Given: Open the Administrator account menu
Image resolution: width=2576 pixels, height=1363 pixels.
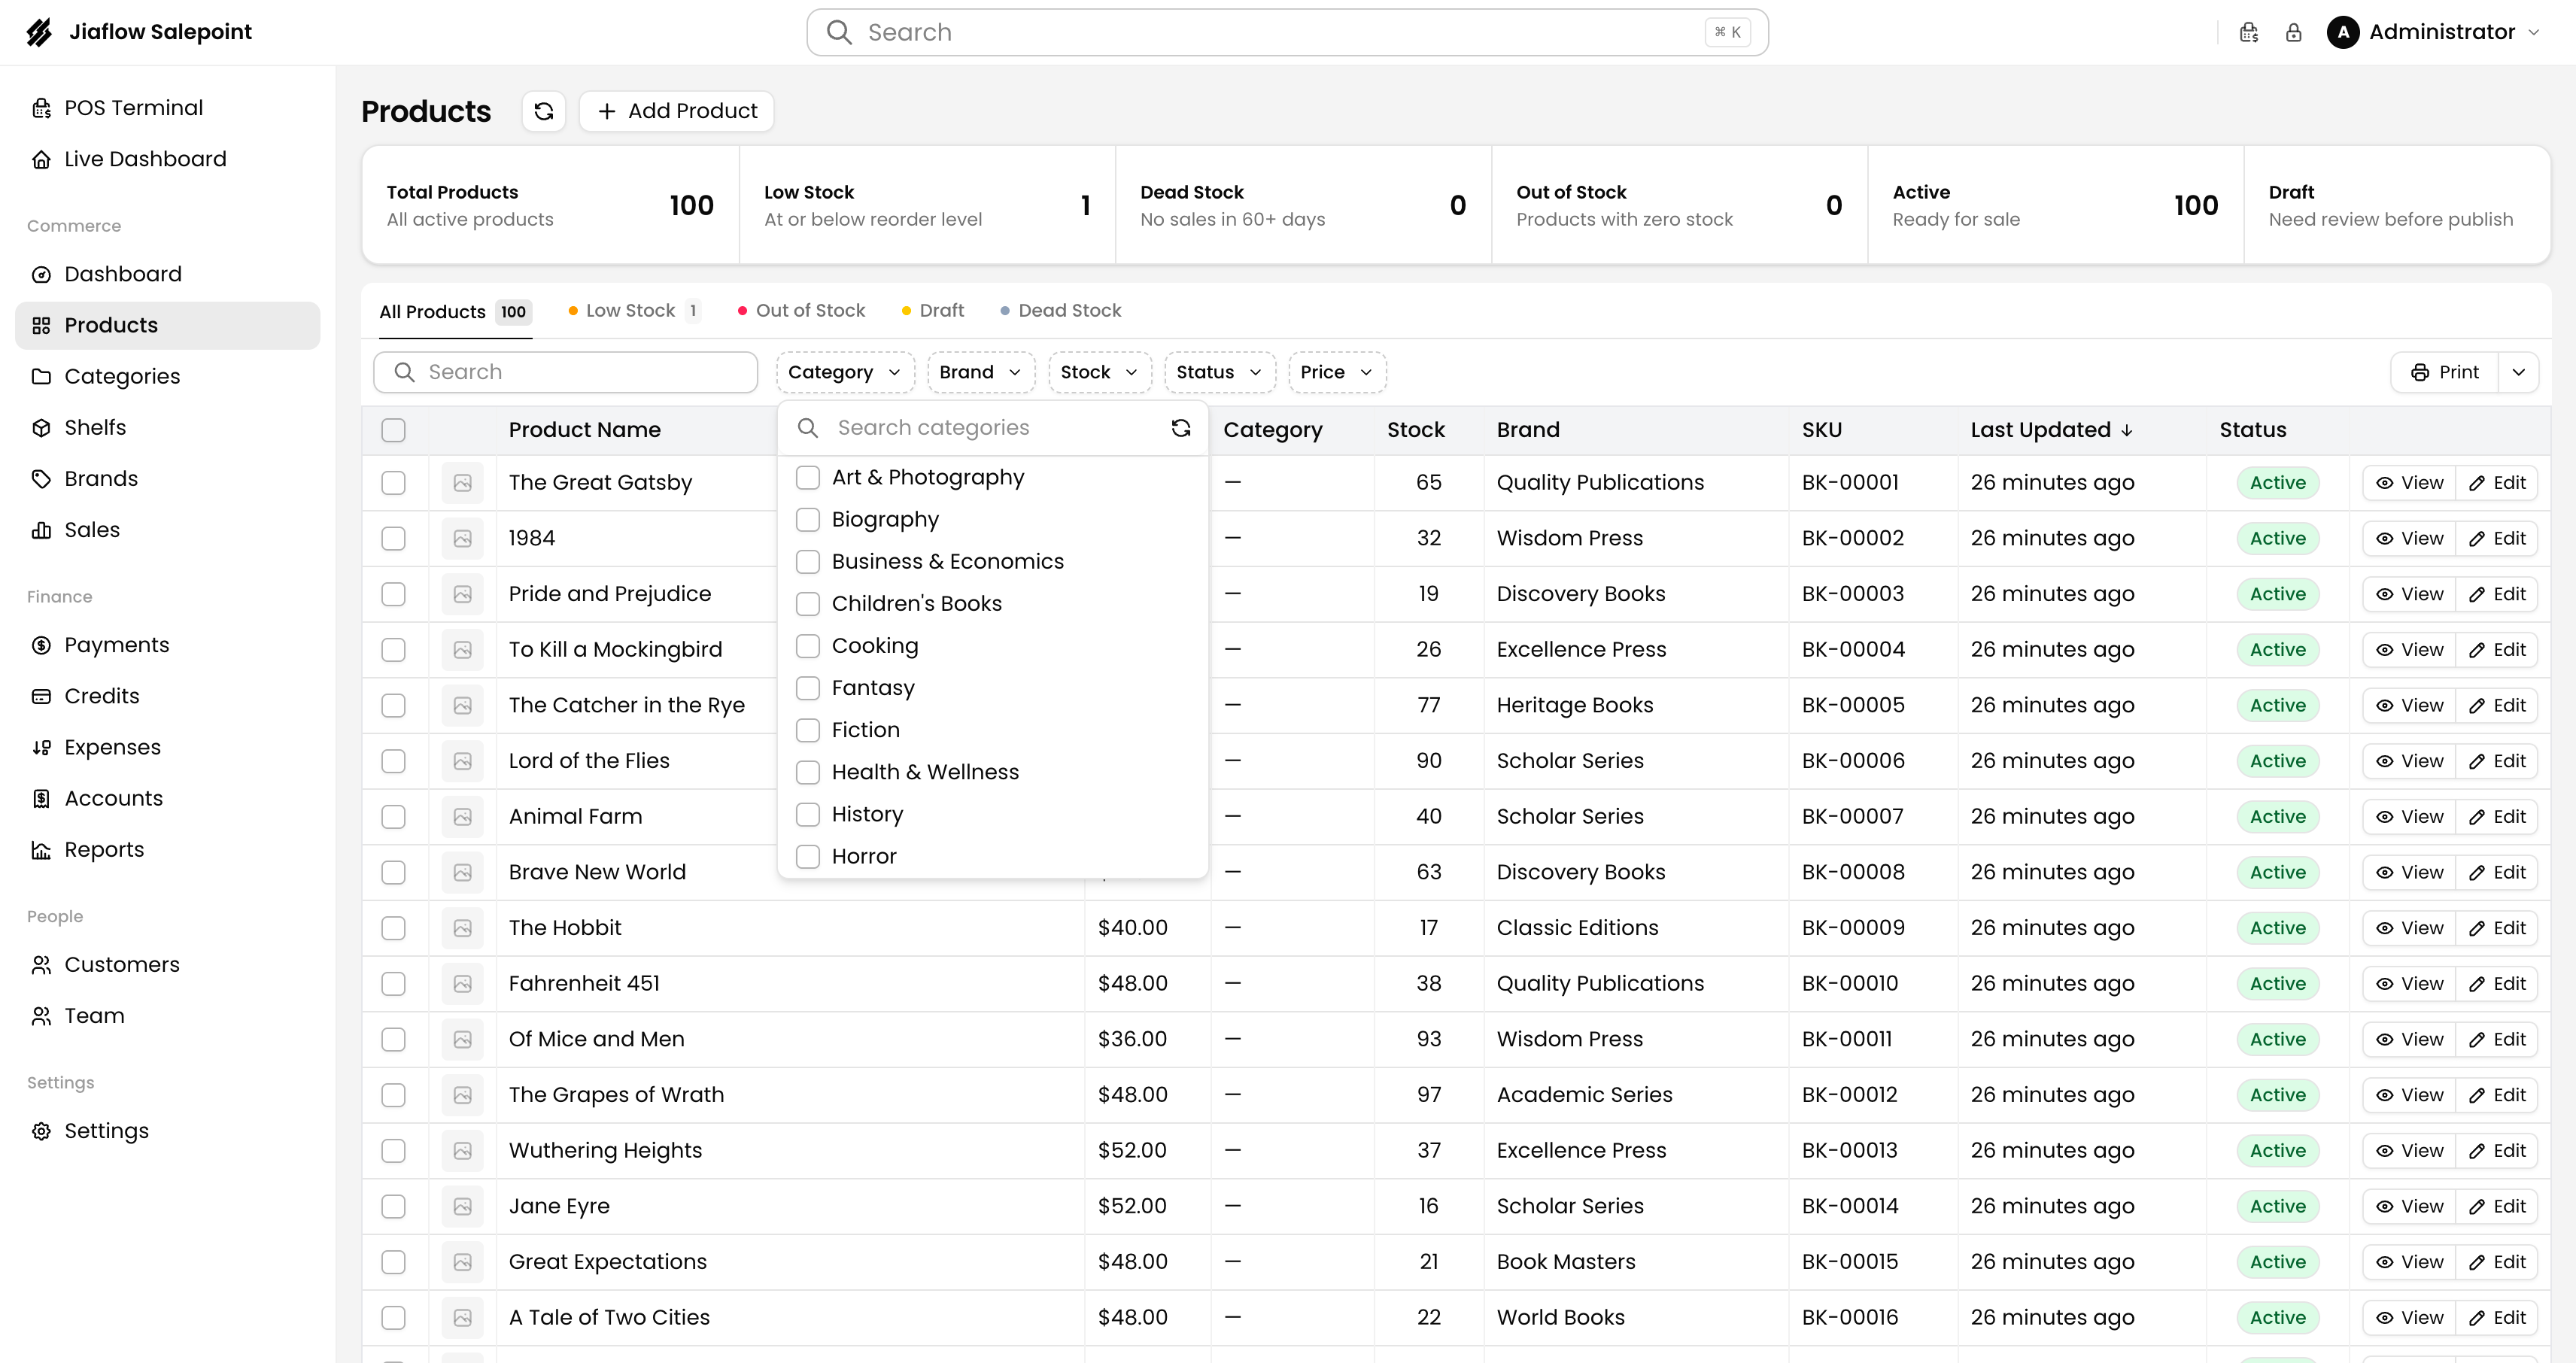Looking at the screenshot, I should (2433, 32).
